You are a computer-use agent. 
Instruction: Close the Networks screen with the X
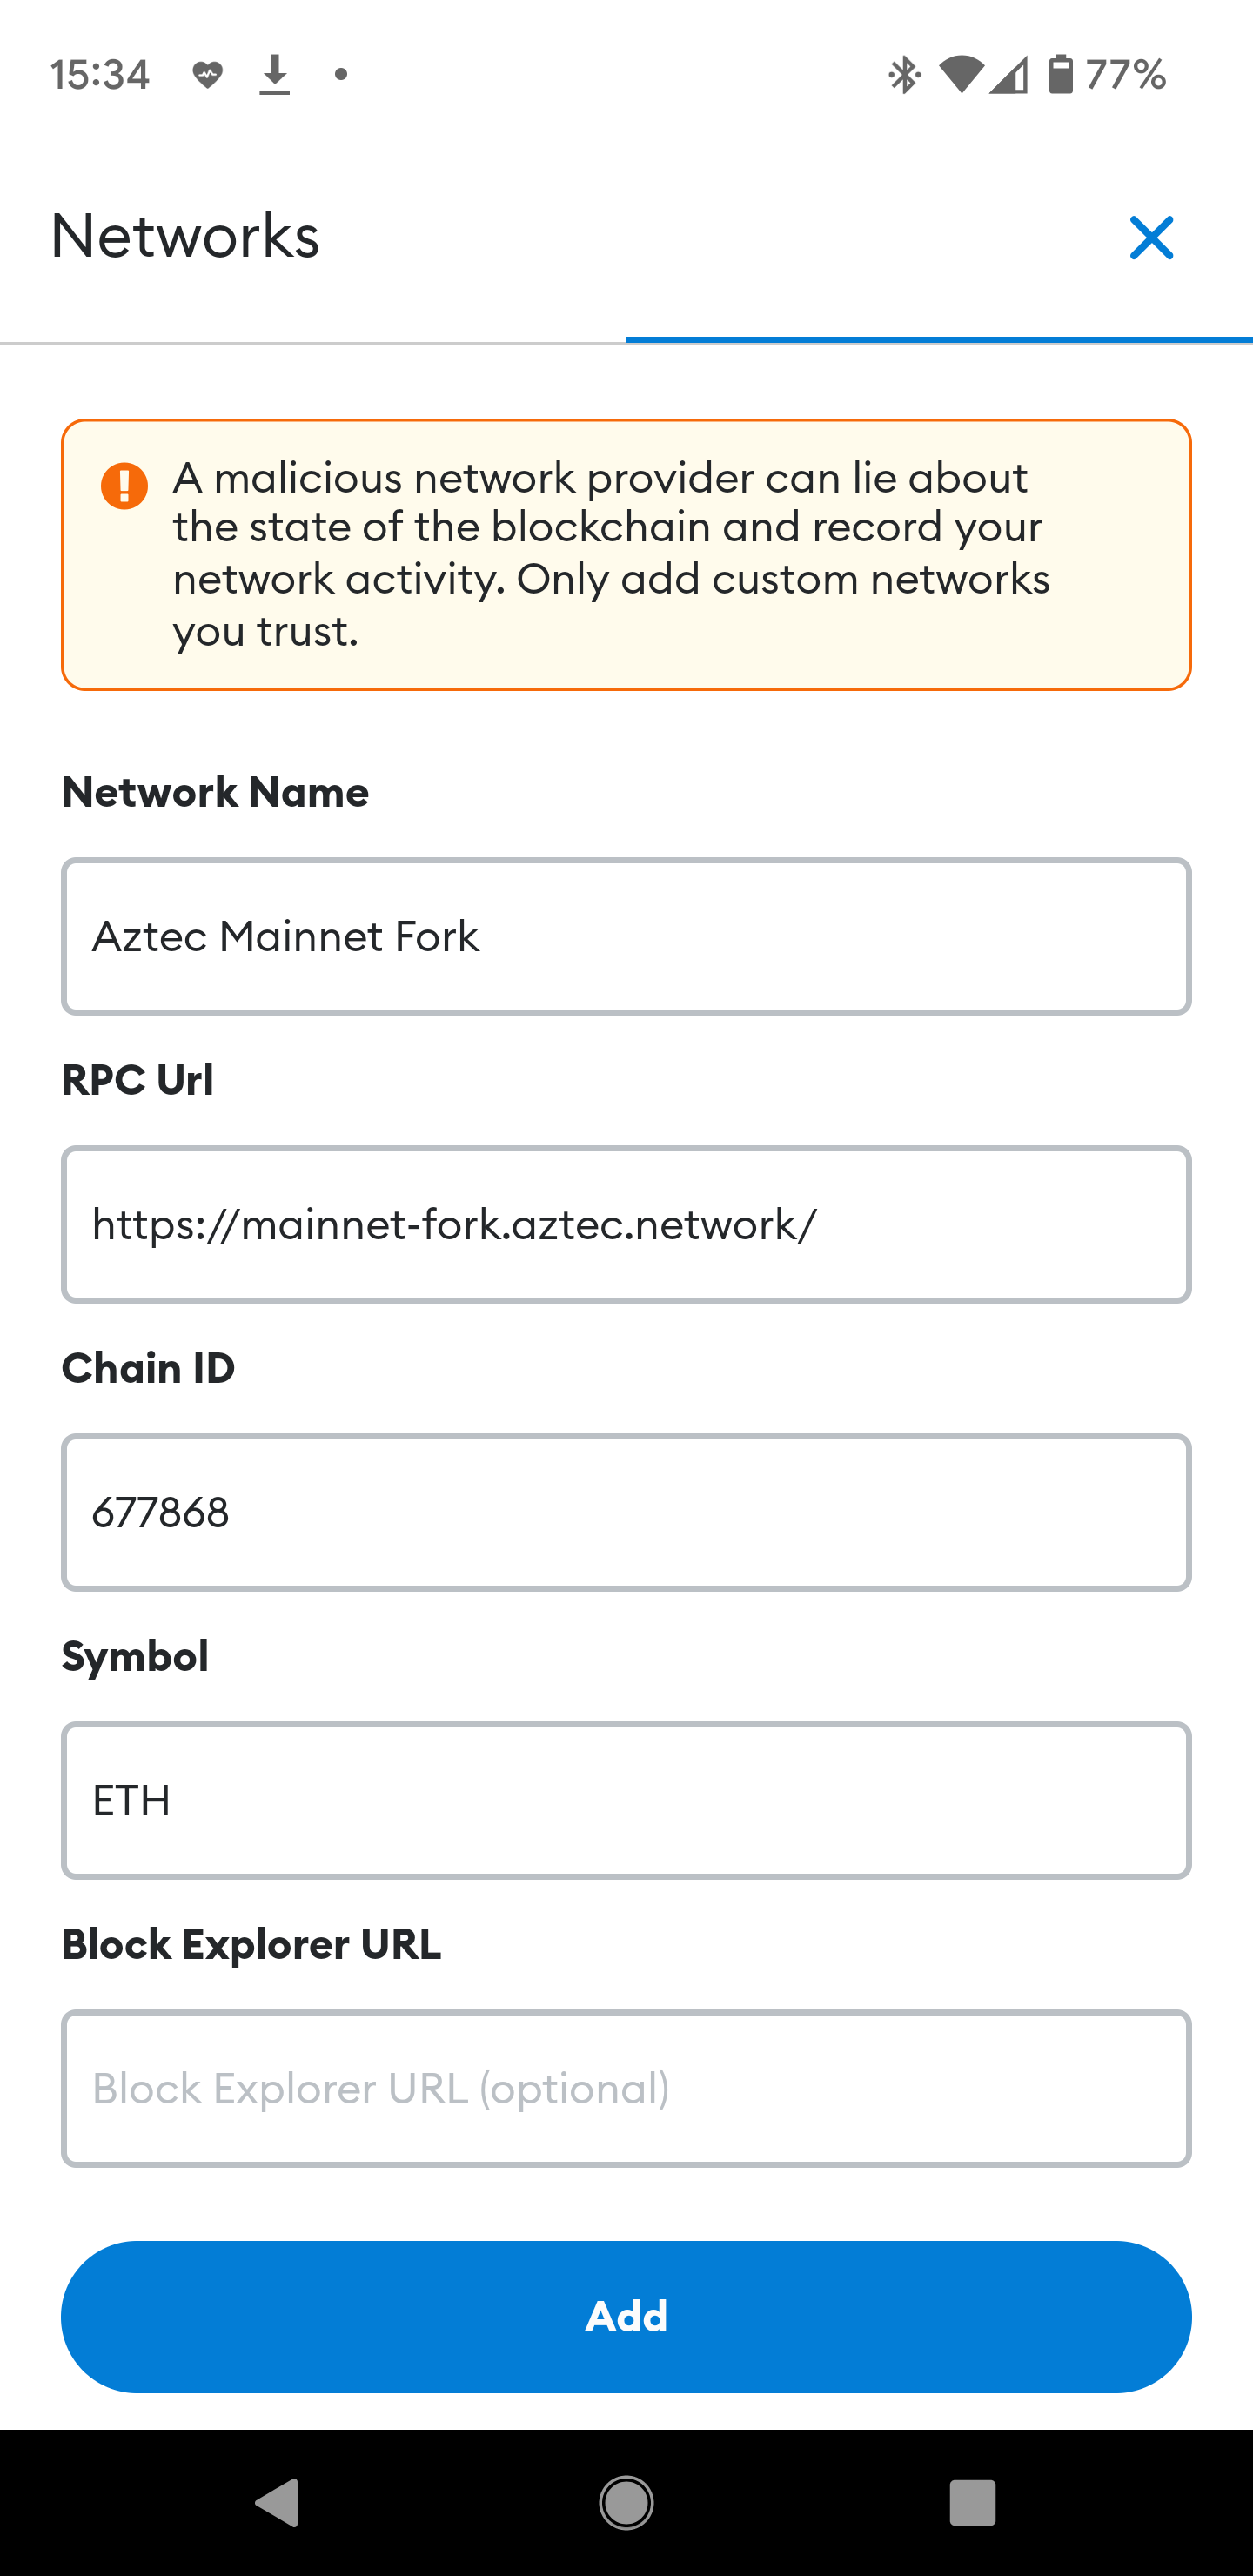click(1151, 238)
